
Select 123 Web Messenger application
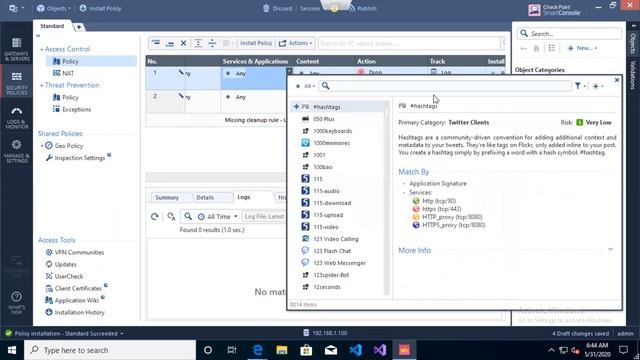[338, 263]
